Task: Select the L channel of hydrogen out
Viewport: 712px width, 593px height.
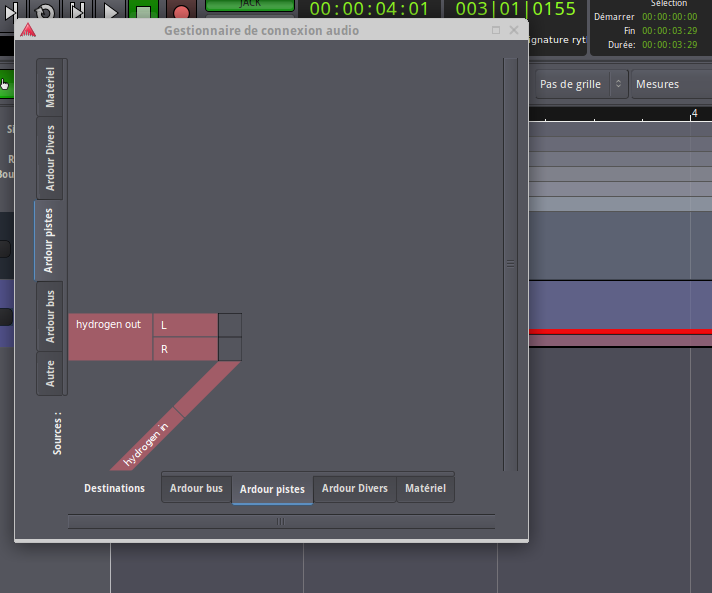Action: pos(185,325)
